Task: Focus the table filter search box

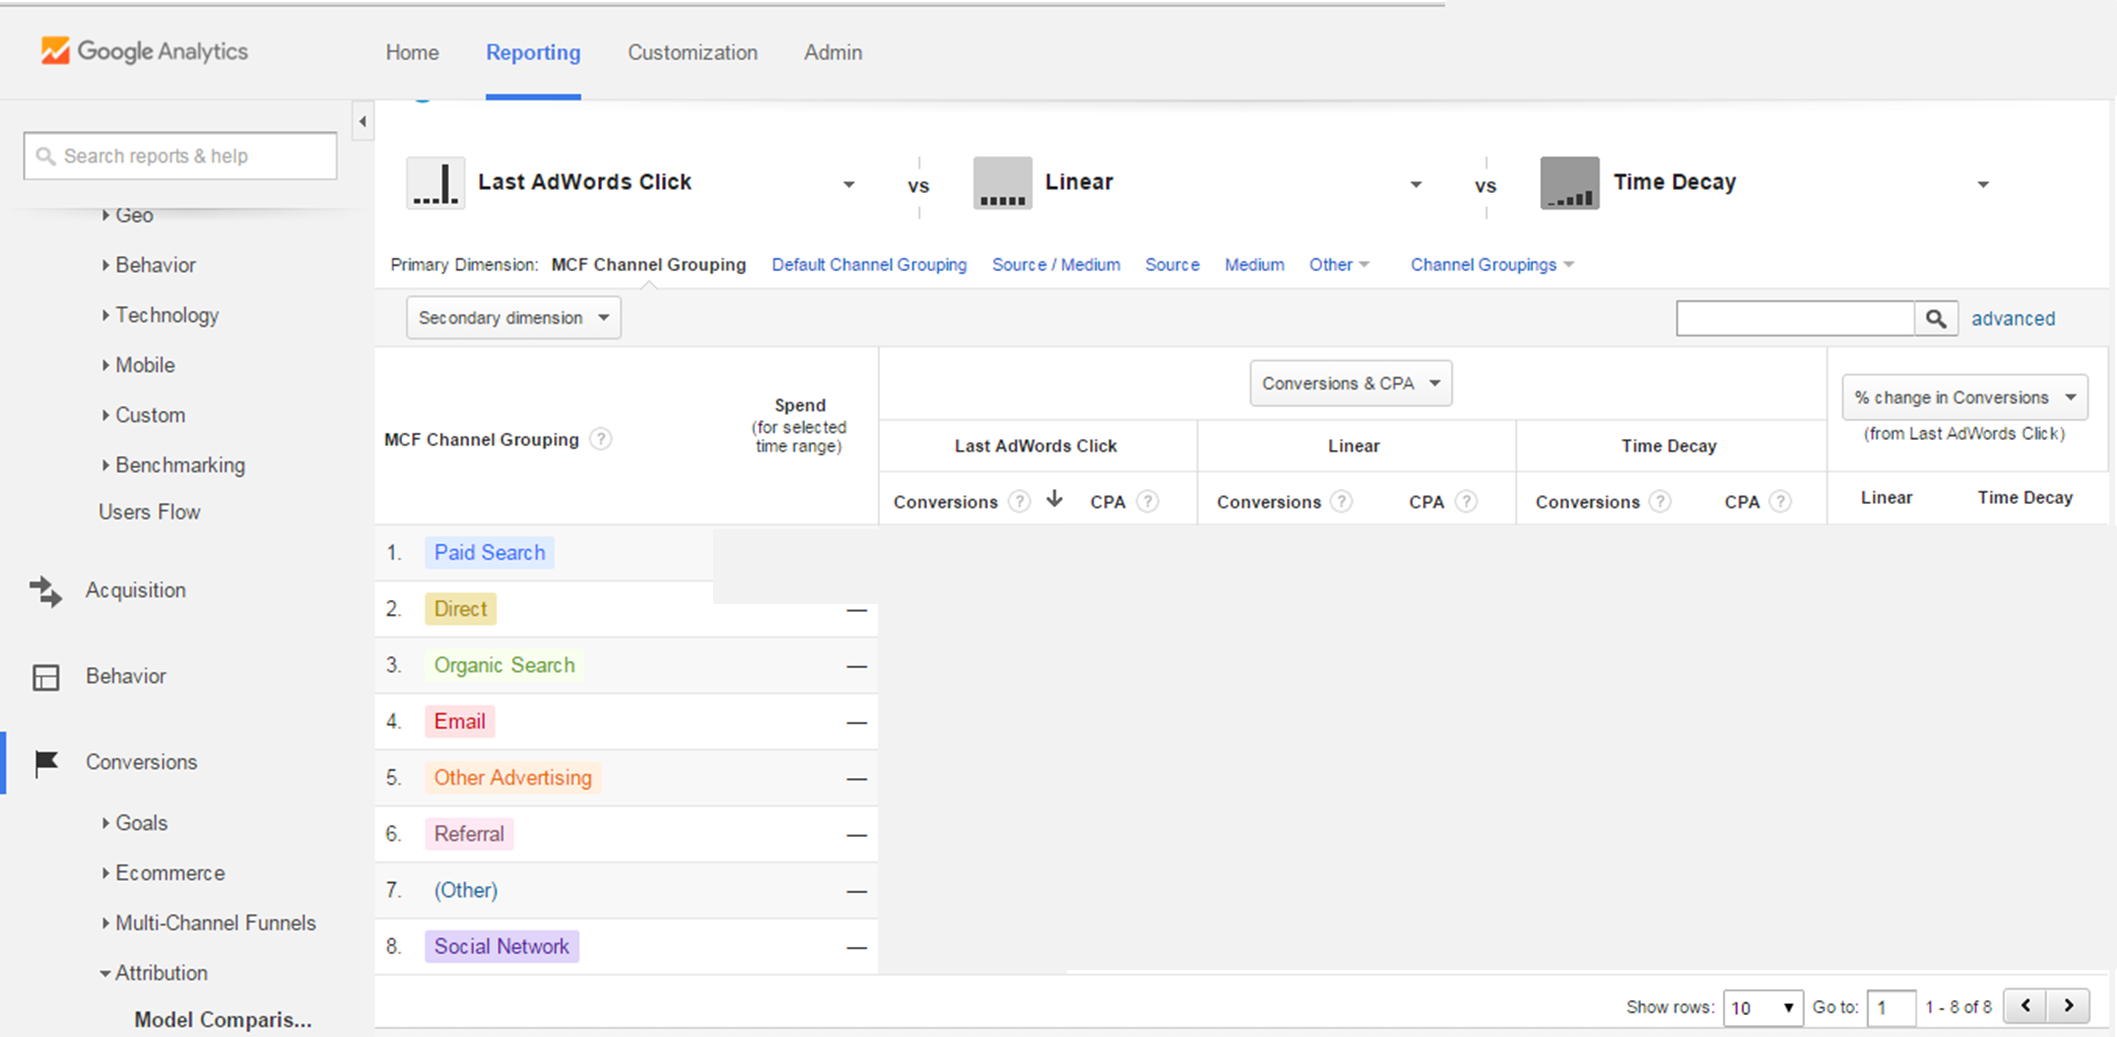Action: (x=1795, y=318)
